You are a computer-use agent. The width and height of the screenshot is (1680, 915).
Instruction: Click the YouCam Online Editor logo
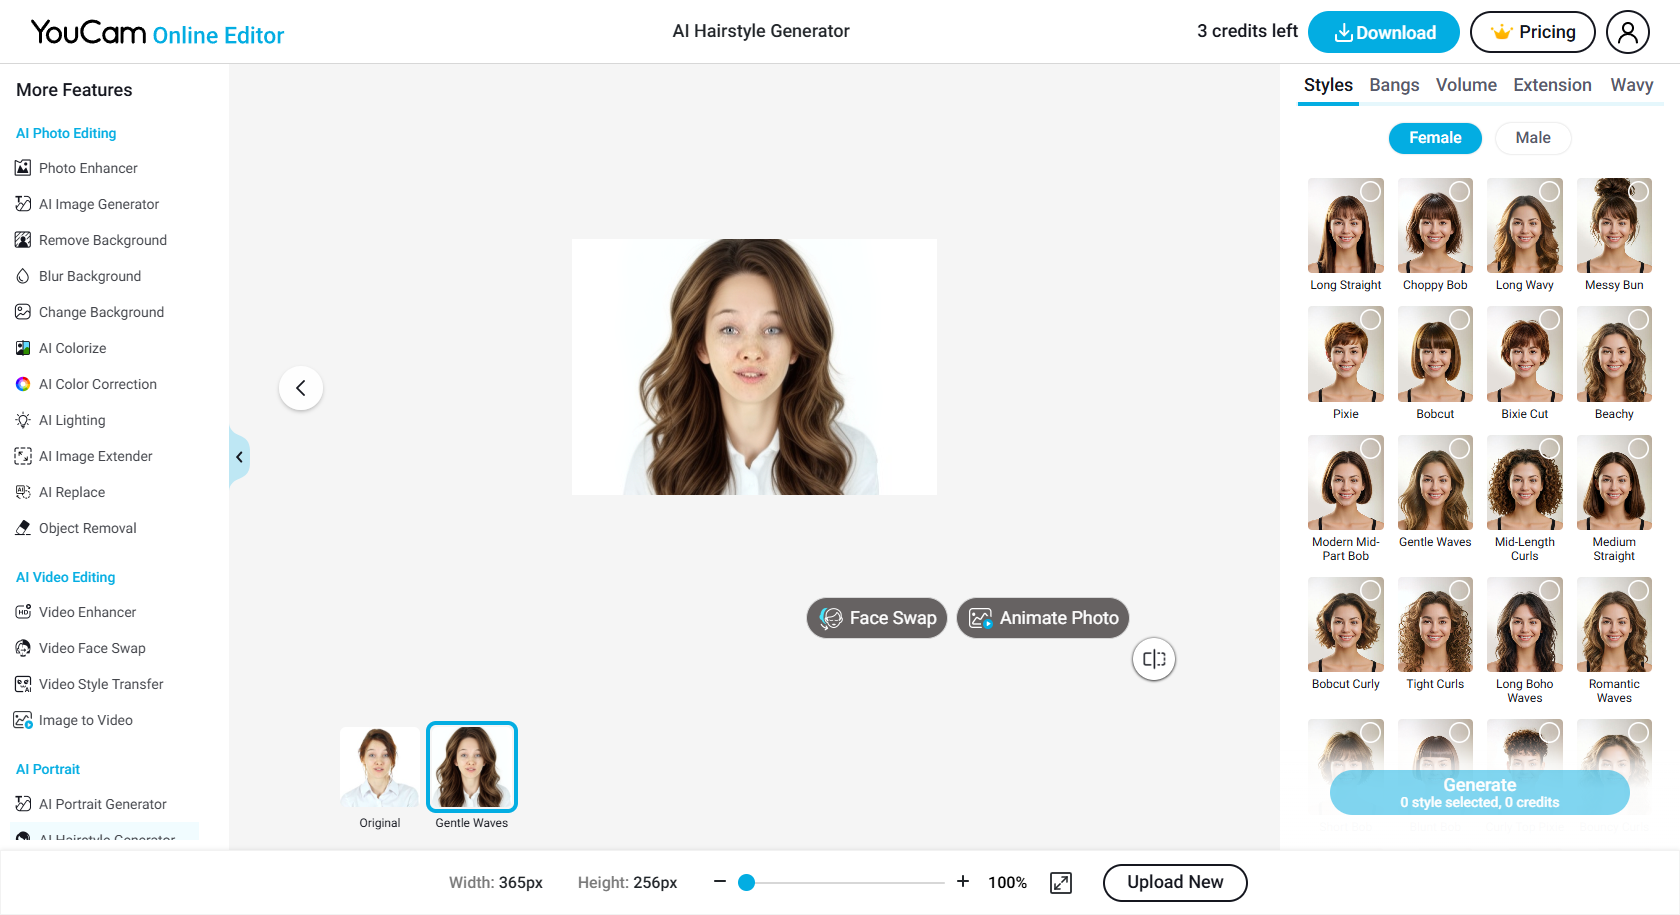pyautogui.click(x=157, y=33)
